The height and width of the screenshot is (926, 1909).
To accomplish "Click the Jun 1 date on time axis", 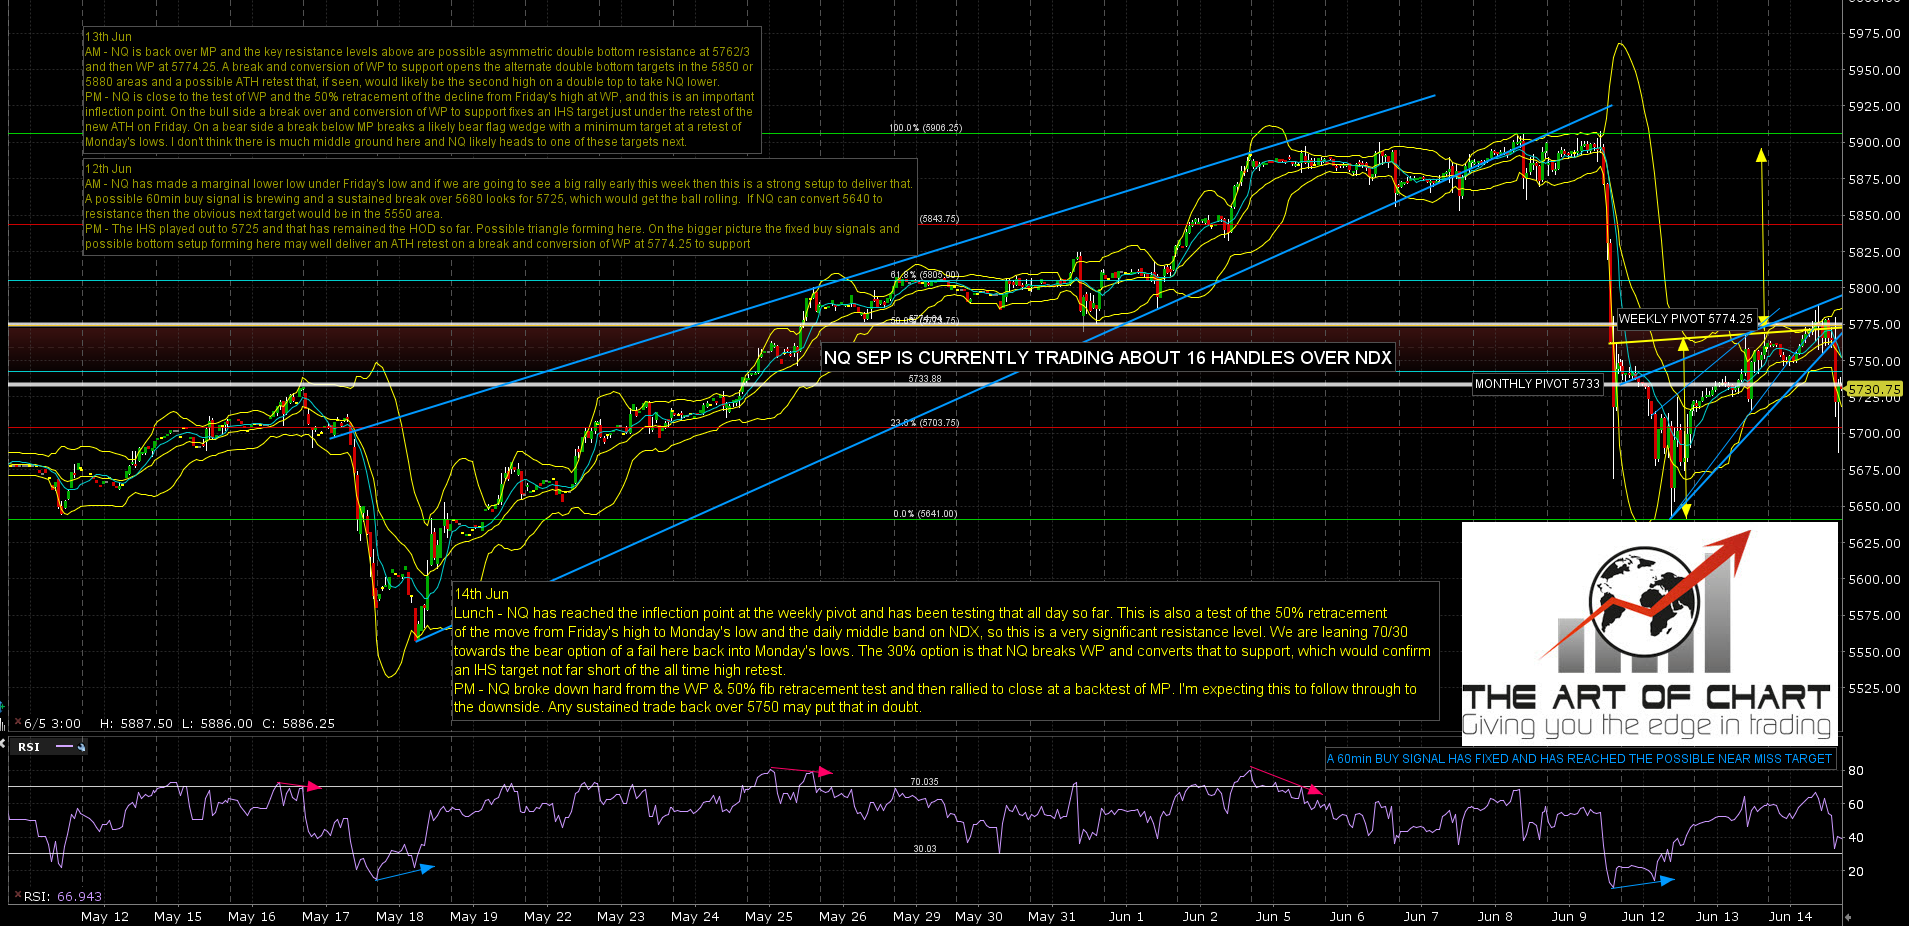I will pyautogui.click(x=1126, y=916).
